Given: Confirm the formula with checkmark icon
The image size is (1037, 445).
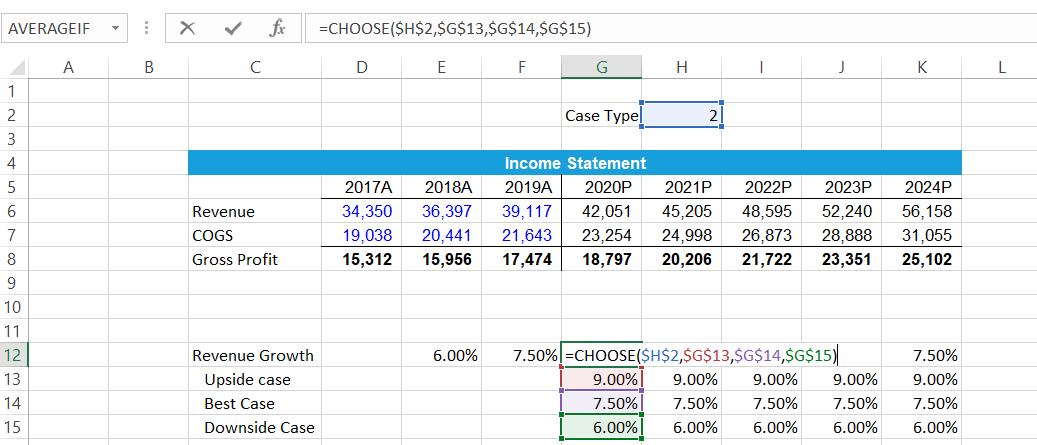Looking at the screenshot, I should tap(233, 29).
